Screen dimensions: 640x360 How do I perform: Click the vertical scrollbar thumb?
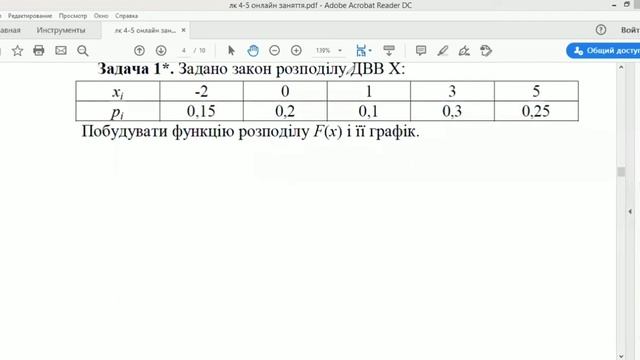click(x=621, y=171)
